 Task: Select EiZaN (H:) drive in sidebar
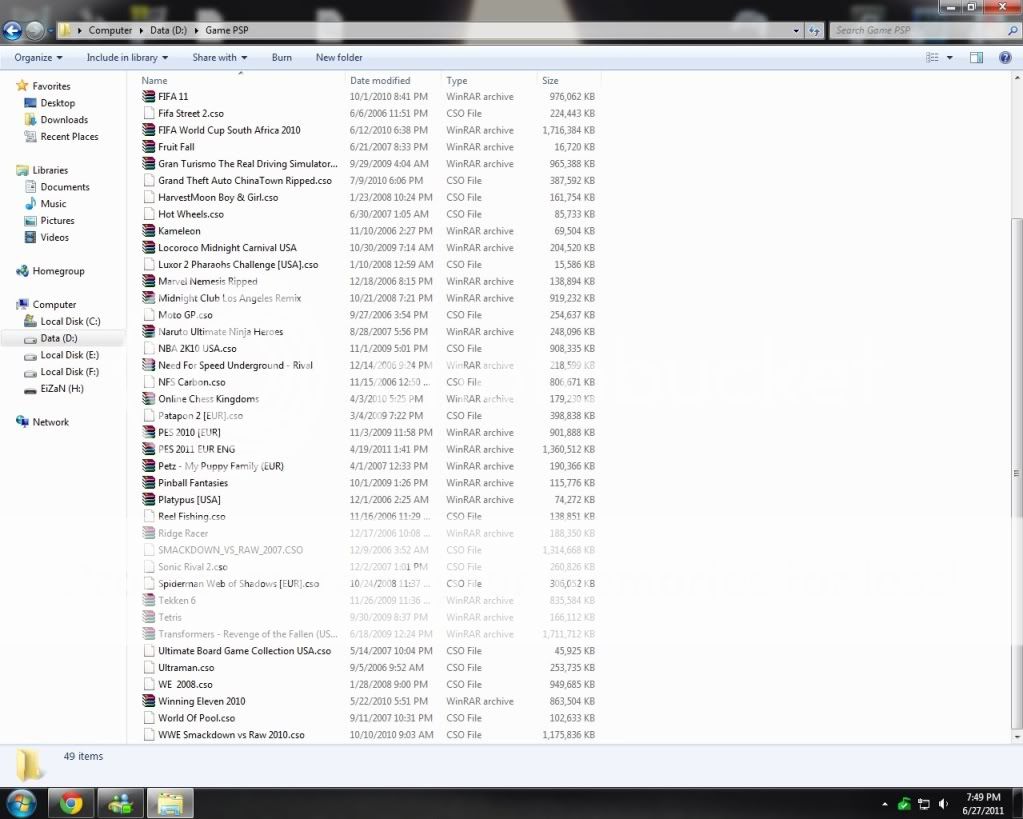[62, 388]
